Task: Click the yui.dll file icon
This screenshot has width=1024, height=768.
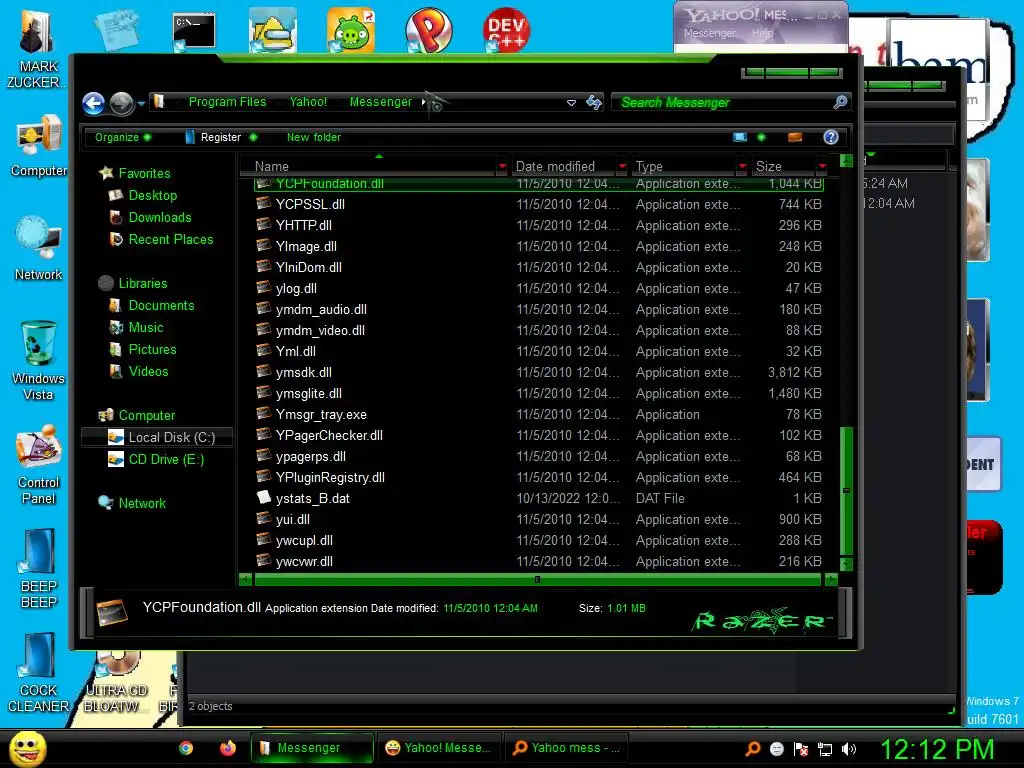Action: pyautogui.click(x=264, y=519)
